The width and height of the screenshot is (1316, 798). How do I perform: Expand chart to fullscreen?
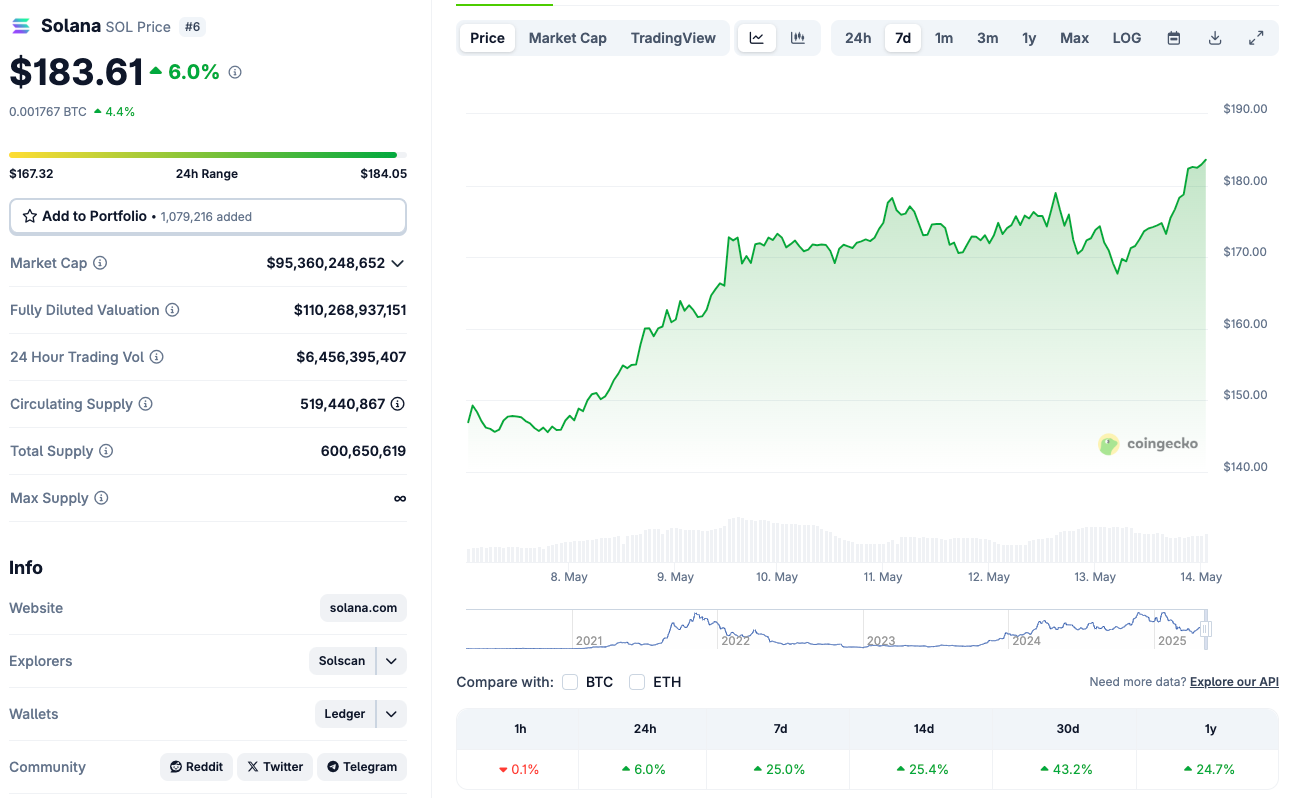click(1256, 38)
